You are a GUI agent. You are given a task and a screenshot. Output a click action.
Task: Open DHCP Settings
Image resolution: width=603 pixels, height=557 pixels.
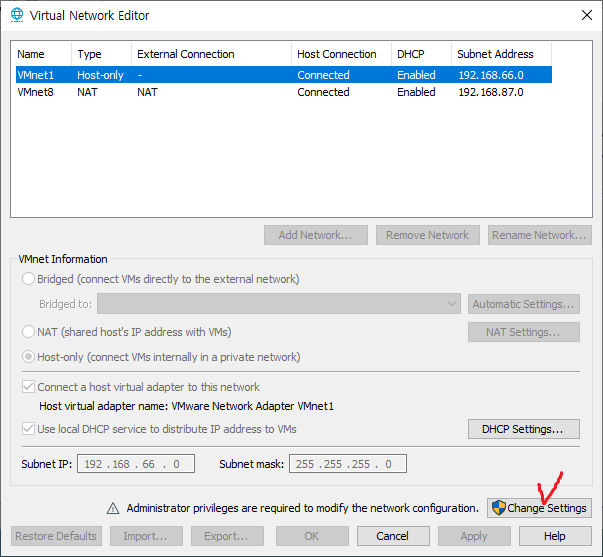524,429
